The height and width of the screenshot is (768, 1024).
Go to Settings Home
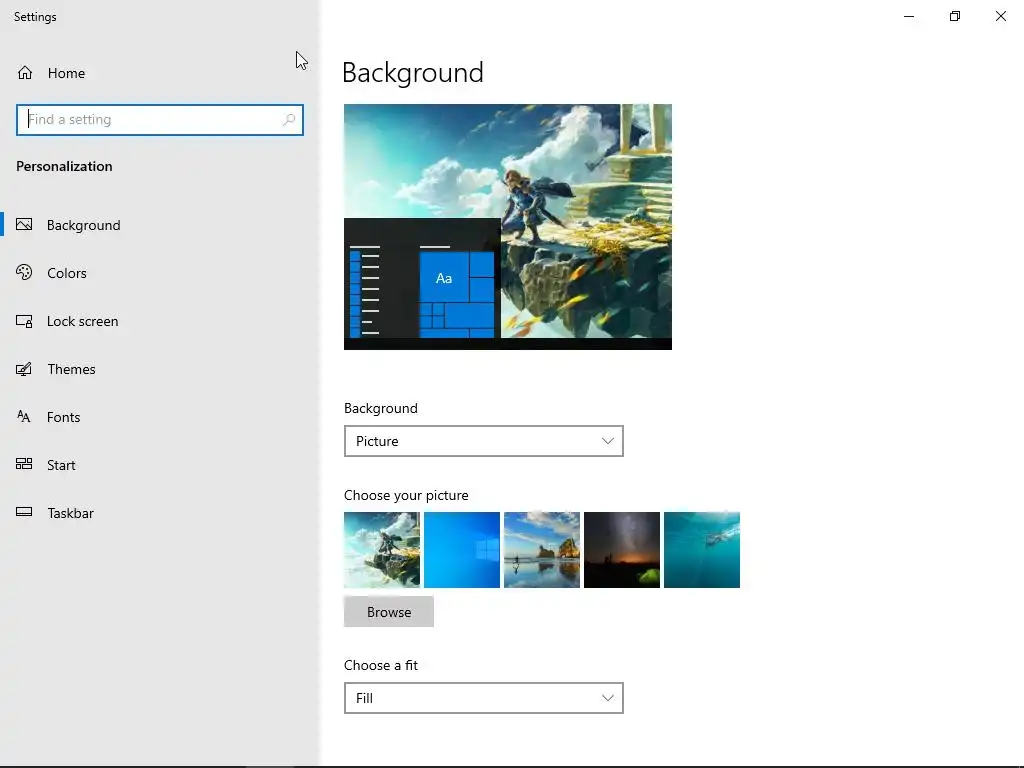pyautogui.click(x=159, y=72)
